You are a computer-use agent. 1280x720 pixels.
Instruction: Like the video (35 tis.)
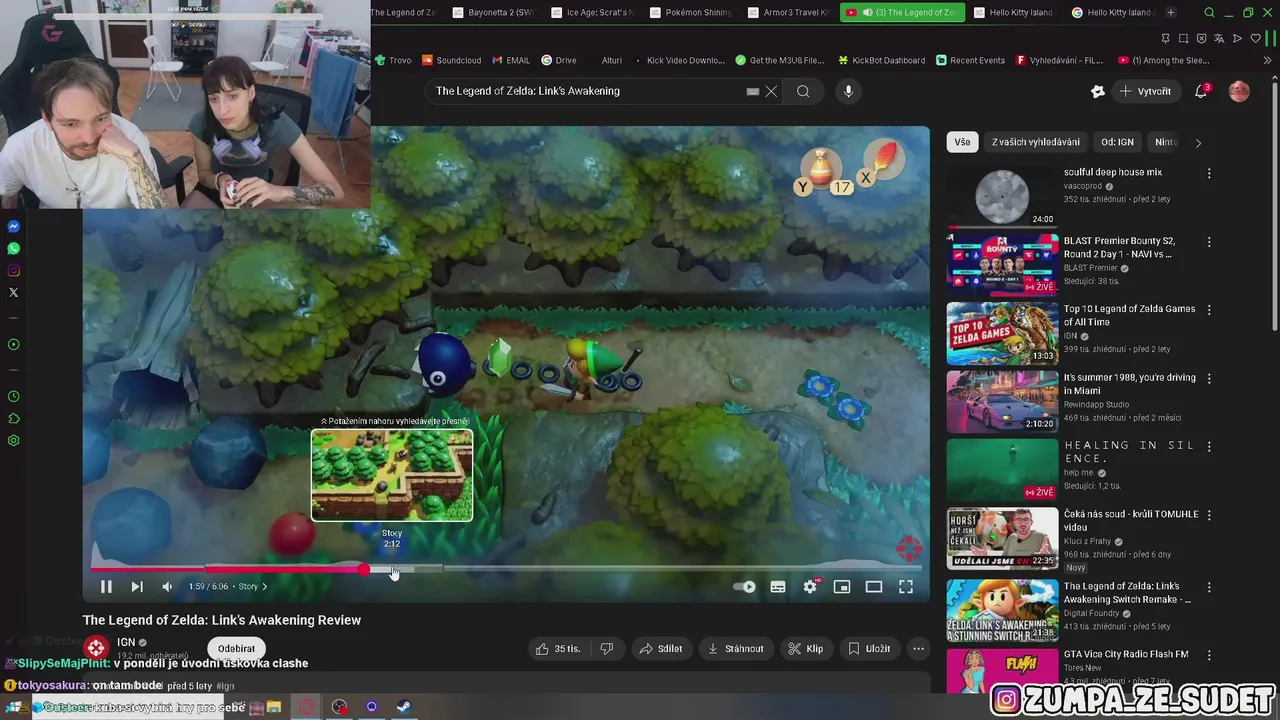558,649
